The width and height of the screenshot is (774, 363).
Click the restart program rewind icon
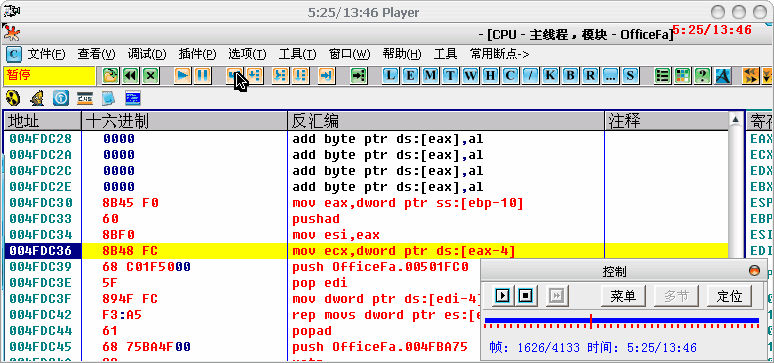click(130, 76)
